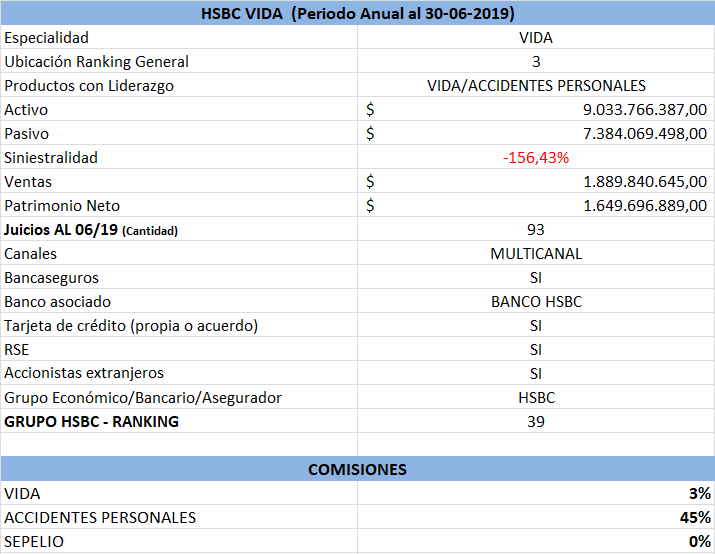Viewport: 715px width, 554px height.
Task: Click the $ symbol in the Ventas row
Action: pos(370,182)
